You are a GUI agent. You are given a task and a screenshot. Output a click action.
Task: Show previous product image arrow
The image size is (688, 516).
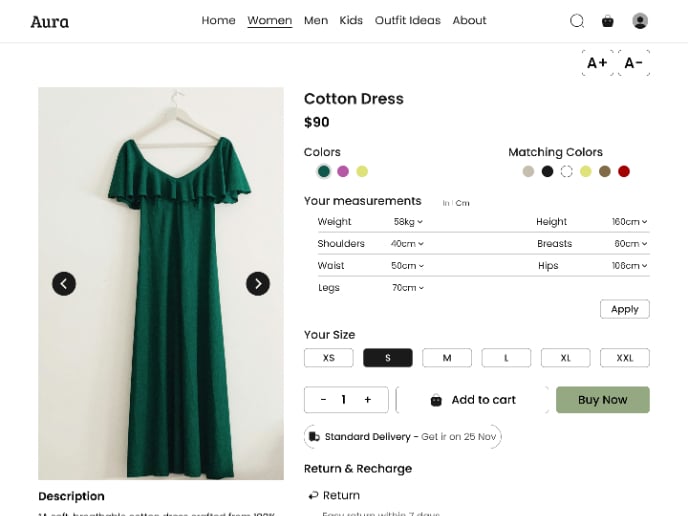point(64,283)
